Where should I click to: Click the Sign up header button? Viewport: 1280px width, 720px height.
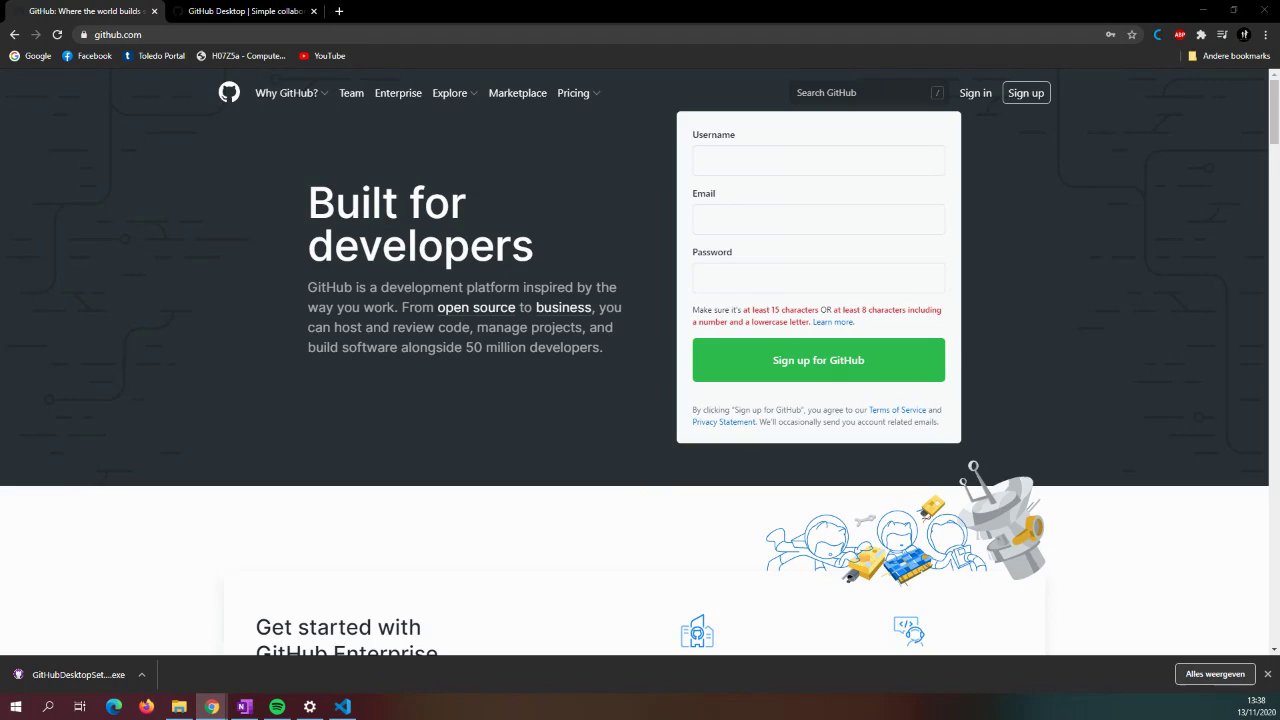(1026, 93)
